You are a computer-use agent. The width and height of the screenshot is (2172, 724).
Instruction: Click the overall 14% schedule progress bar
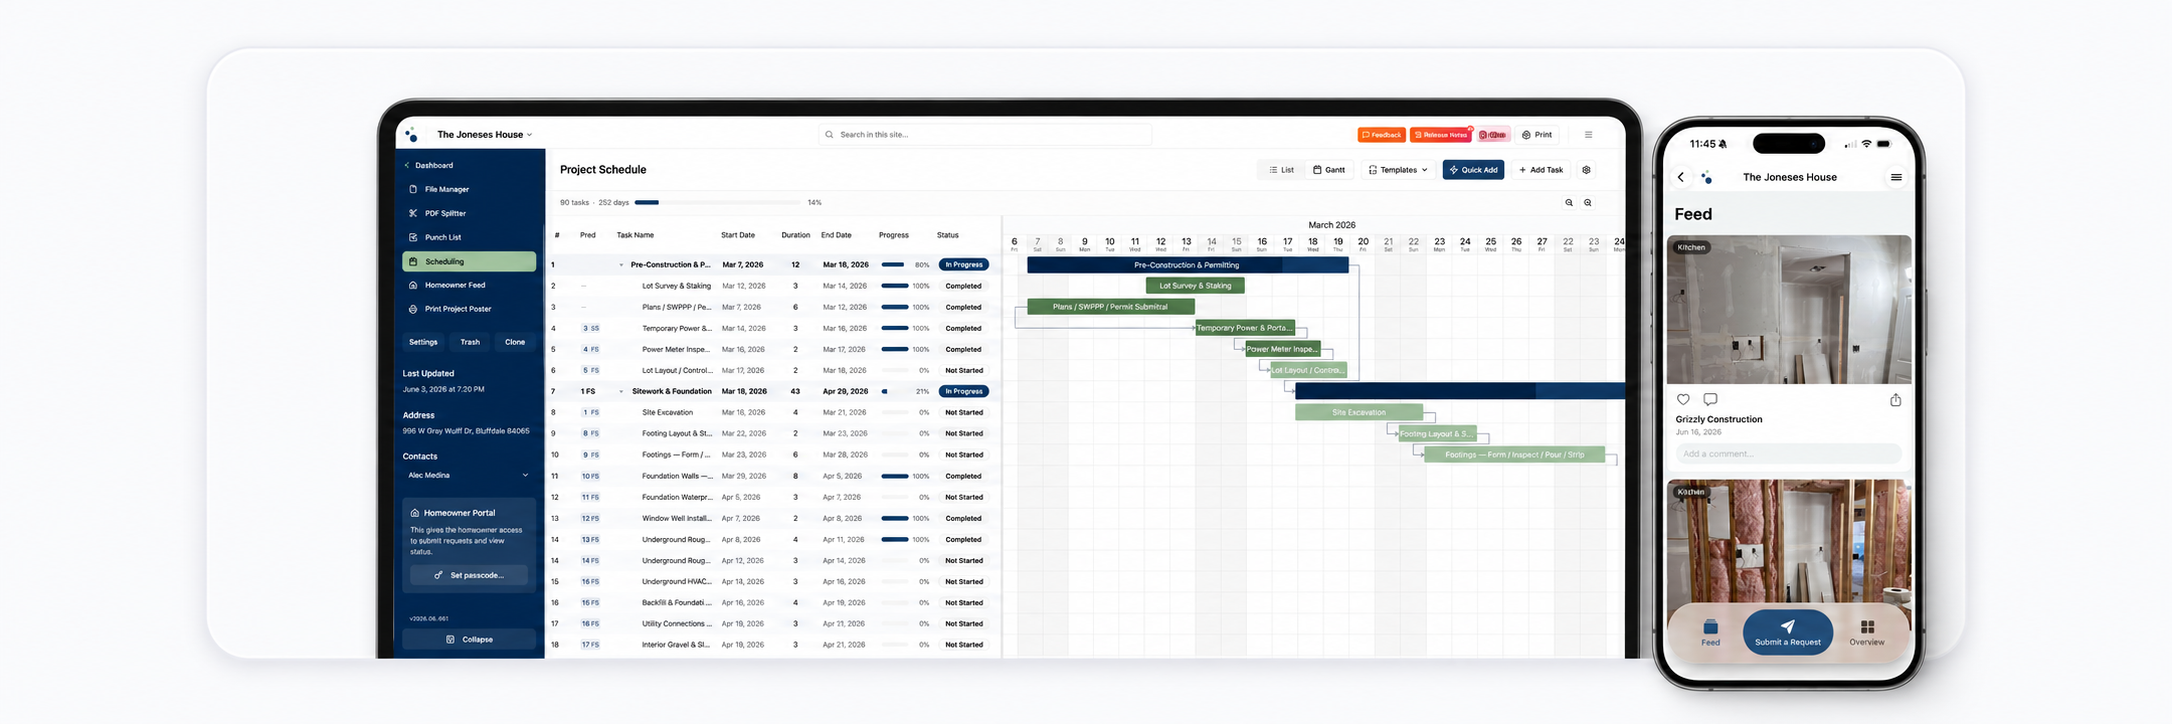click(x=717, y=203)
